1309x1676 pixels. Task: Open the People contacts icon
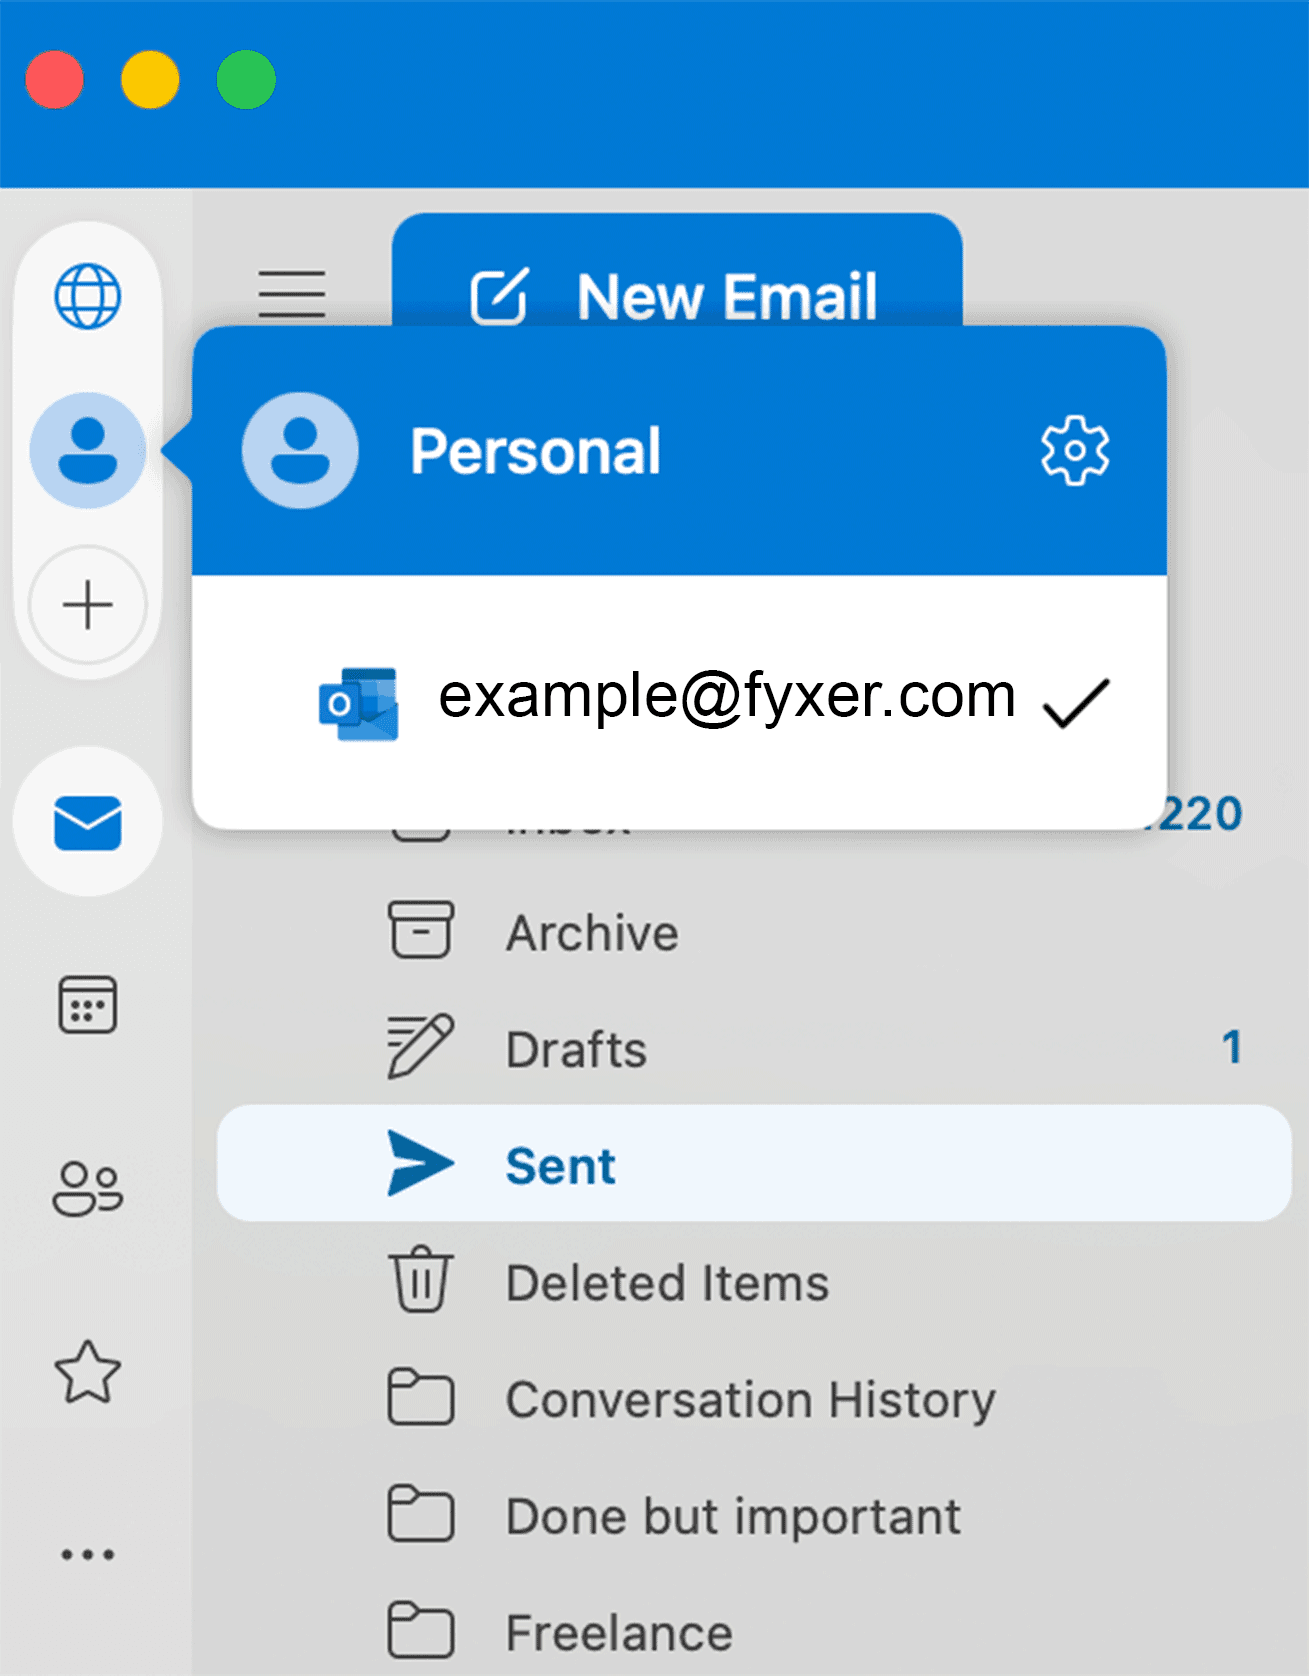tap(88, 1188)
